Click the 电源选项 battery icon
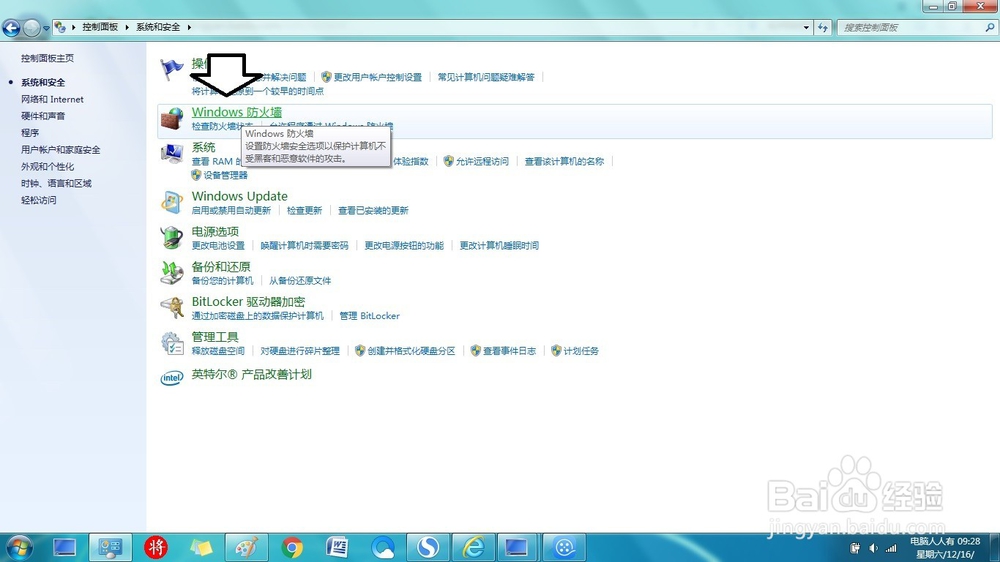The image size is (1000, 562). tap(172, 237)
